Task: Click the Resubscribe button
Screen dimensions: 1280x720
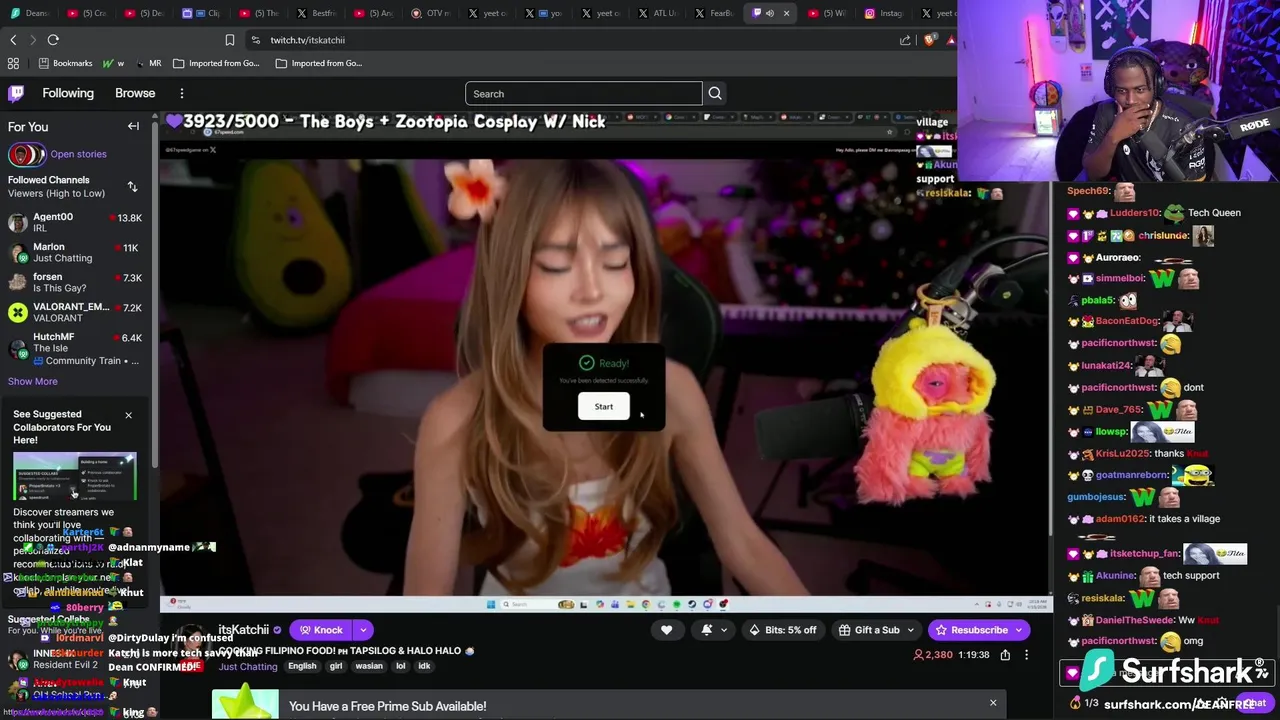Action: coord(970,630)
